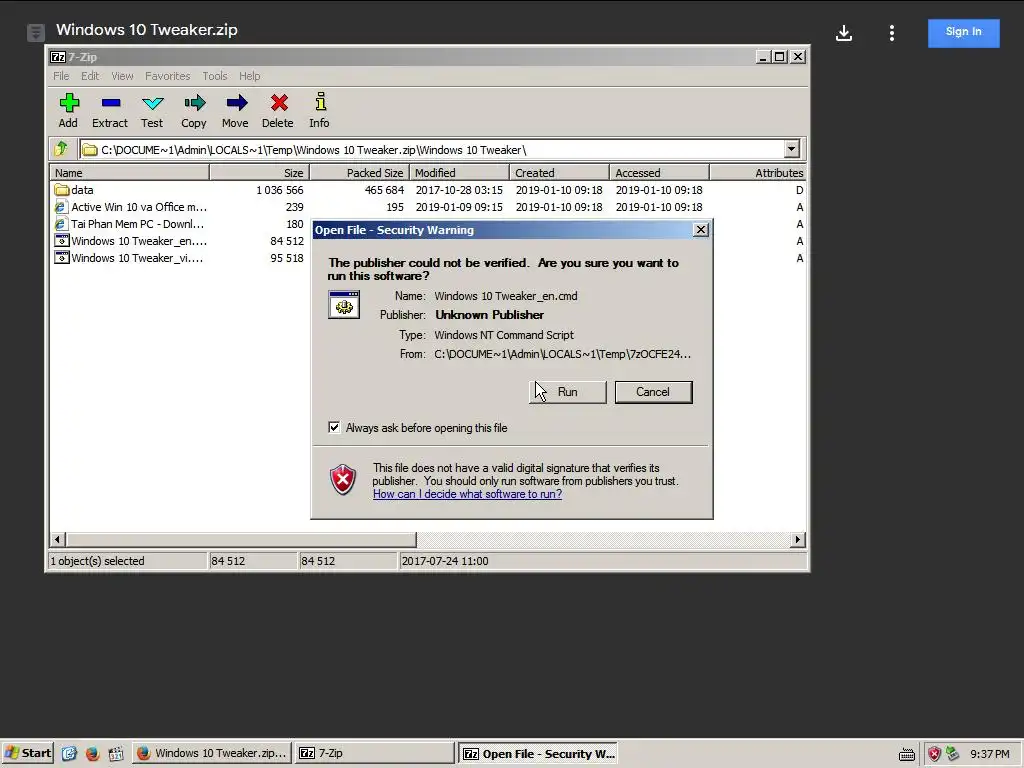
Task: Sort by the Packed Size column header
Action: tap(359, 173)
